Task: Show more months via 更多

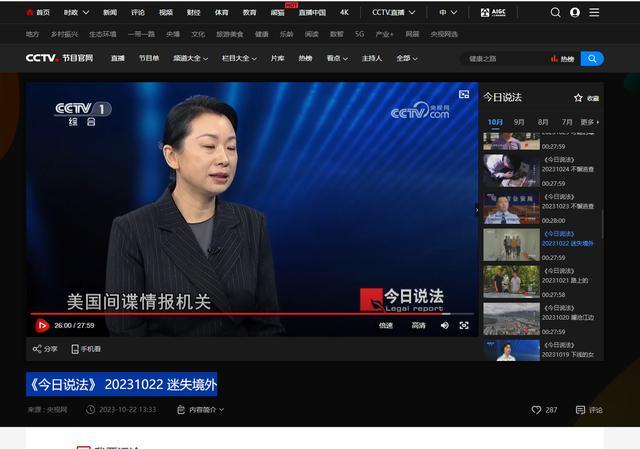Action: point(590,122)
